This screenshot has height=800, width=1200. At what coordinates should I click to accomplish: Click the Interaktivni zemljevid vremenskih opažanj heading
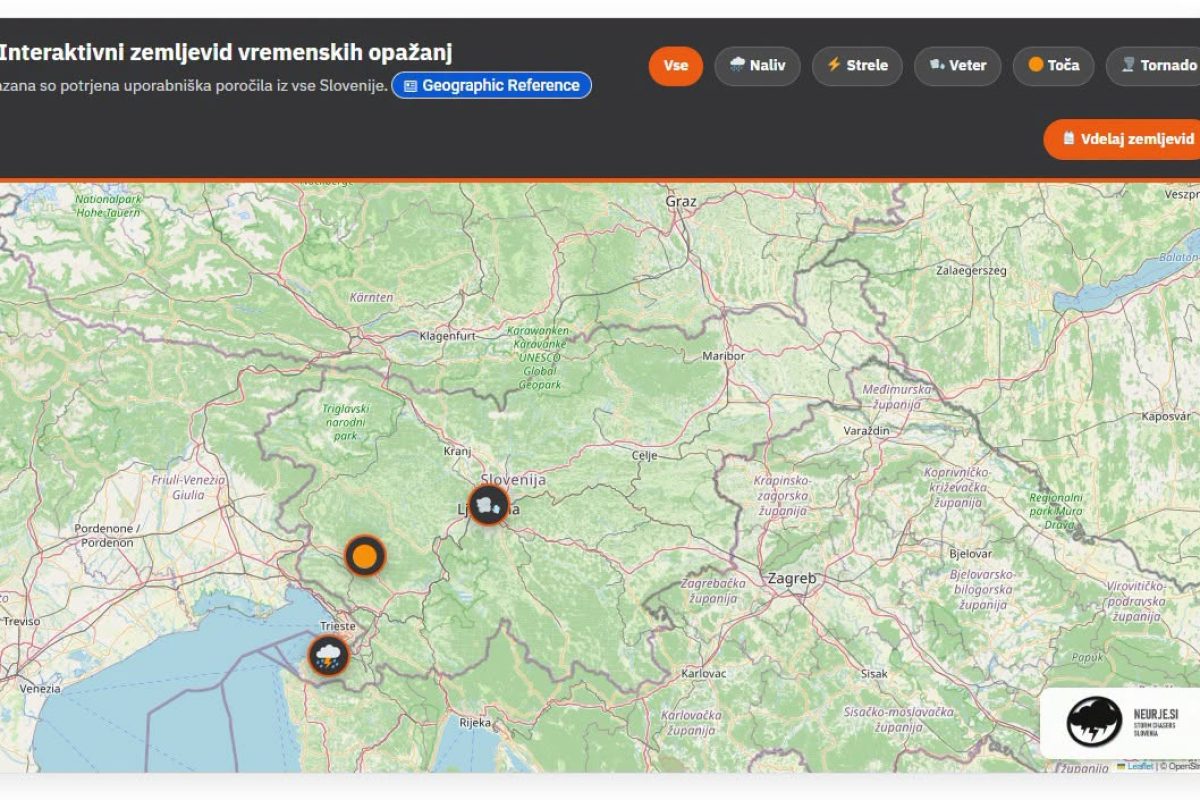226,53
